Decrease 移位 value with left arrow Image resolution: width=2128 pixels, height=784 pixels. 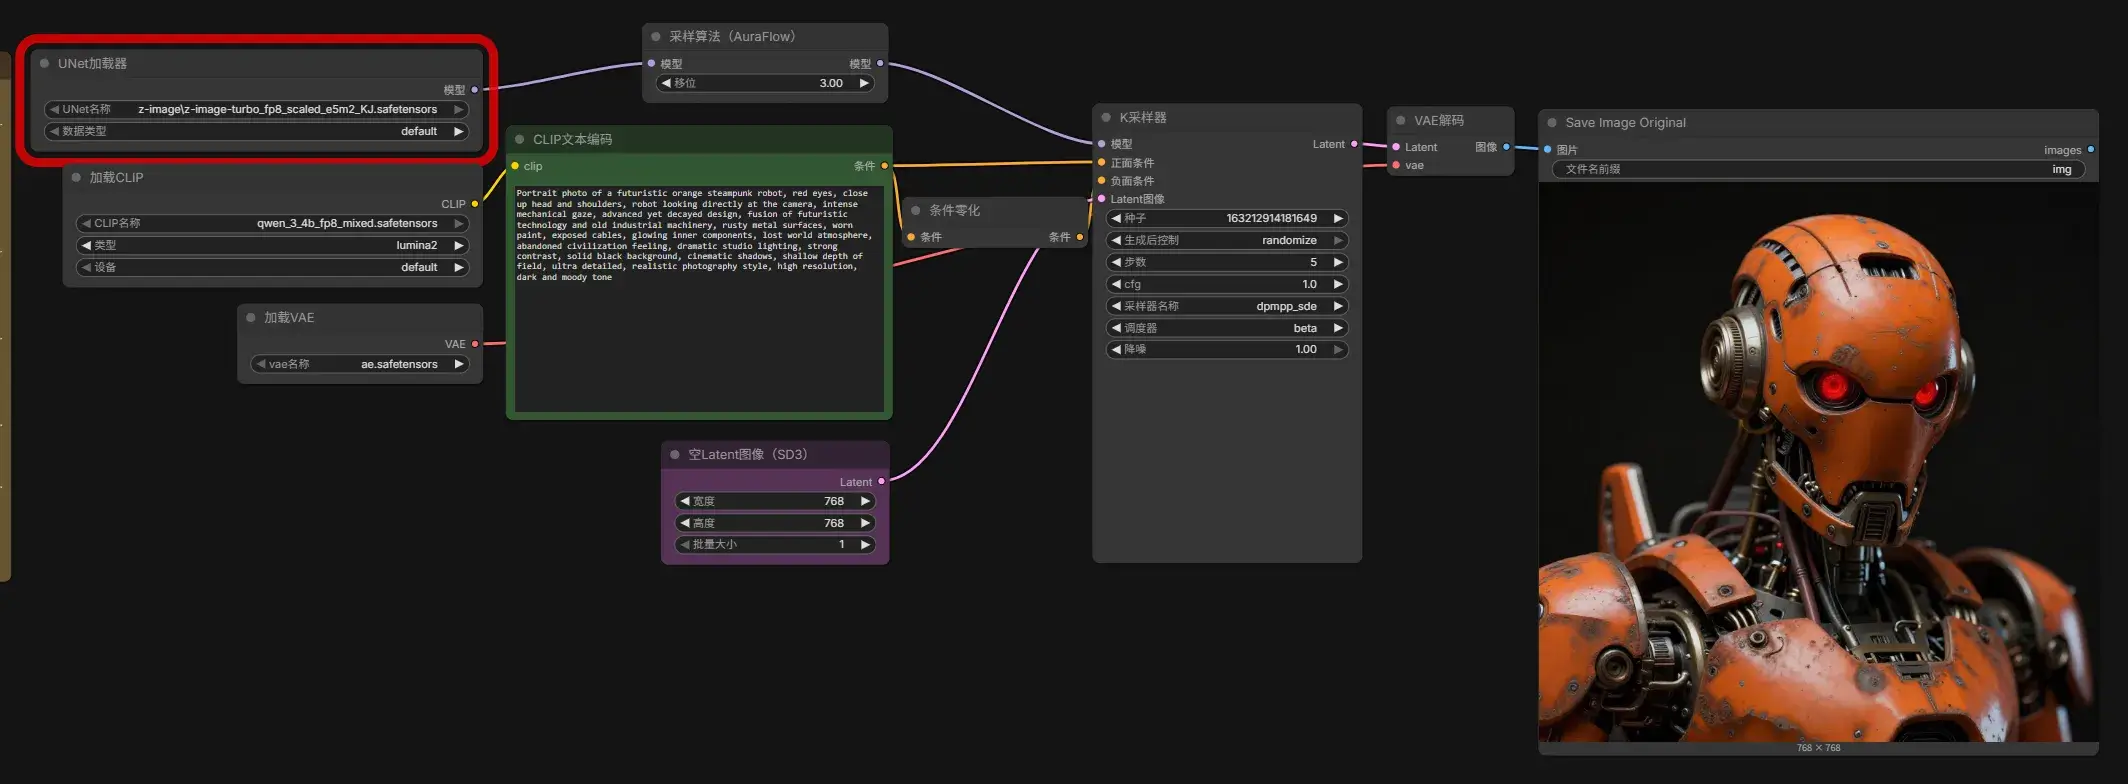click(666, 83)
